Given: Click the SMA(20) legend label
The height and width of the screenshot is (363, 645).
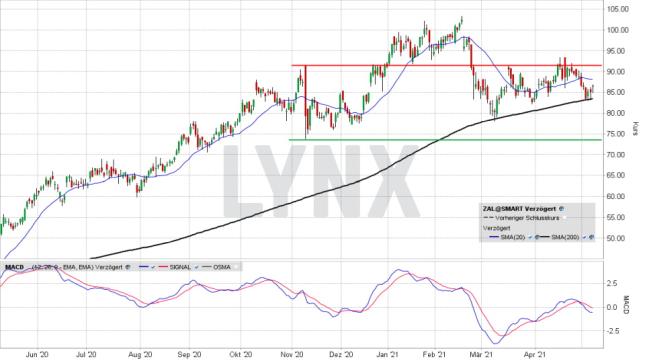Looking at the screenshot, I should [x=513, y=237].
